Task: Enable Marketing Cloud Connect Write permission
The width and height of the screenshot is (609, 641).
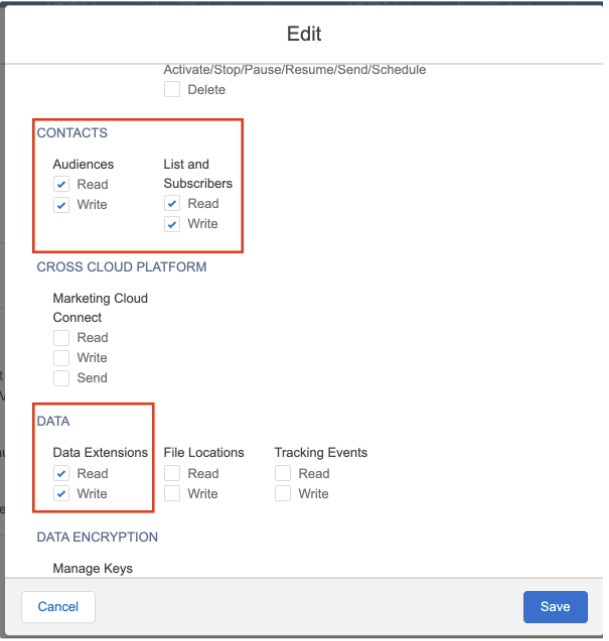Action: tap(61, 358)
